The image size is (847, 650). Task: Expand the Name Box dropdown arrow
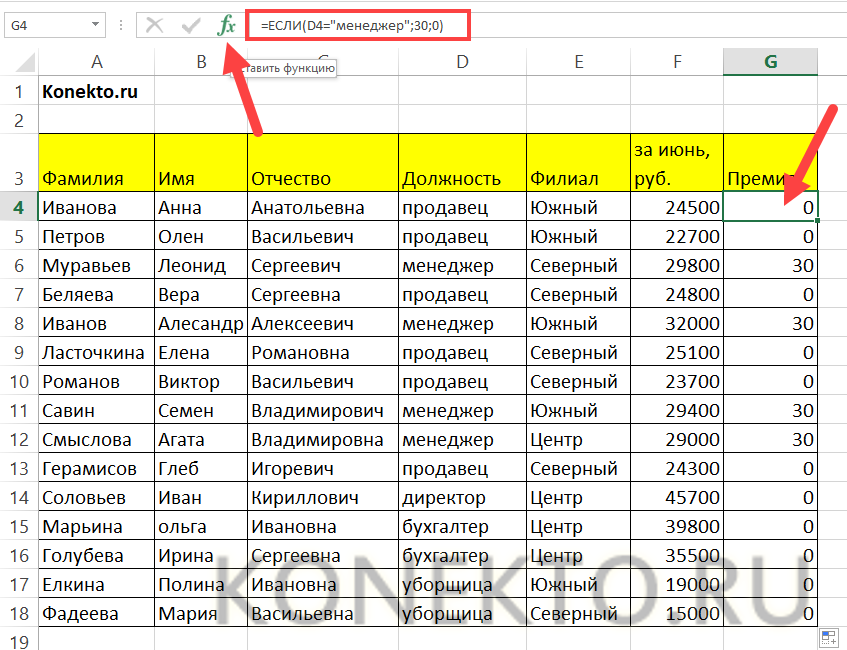point(95,25)
